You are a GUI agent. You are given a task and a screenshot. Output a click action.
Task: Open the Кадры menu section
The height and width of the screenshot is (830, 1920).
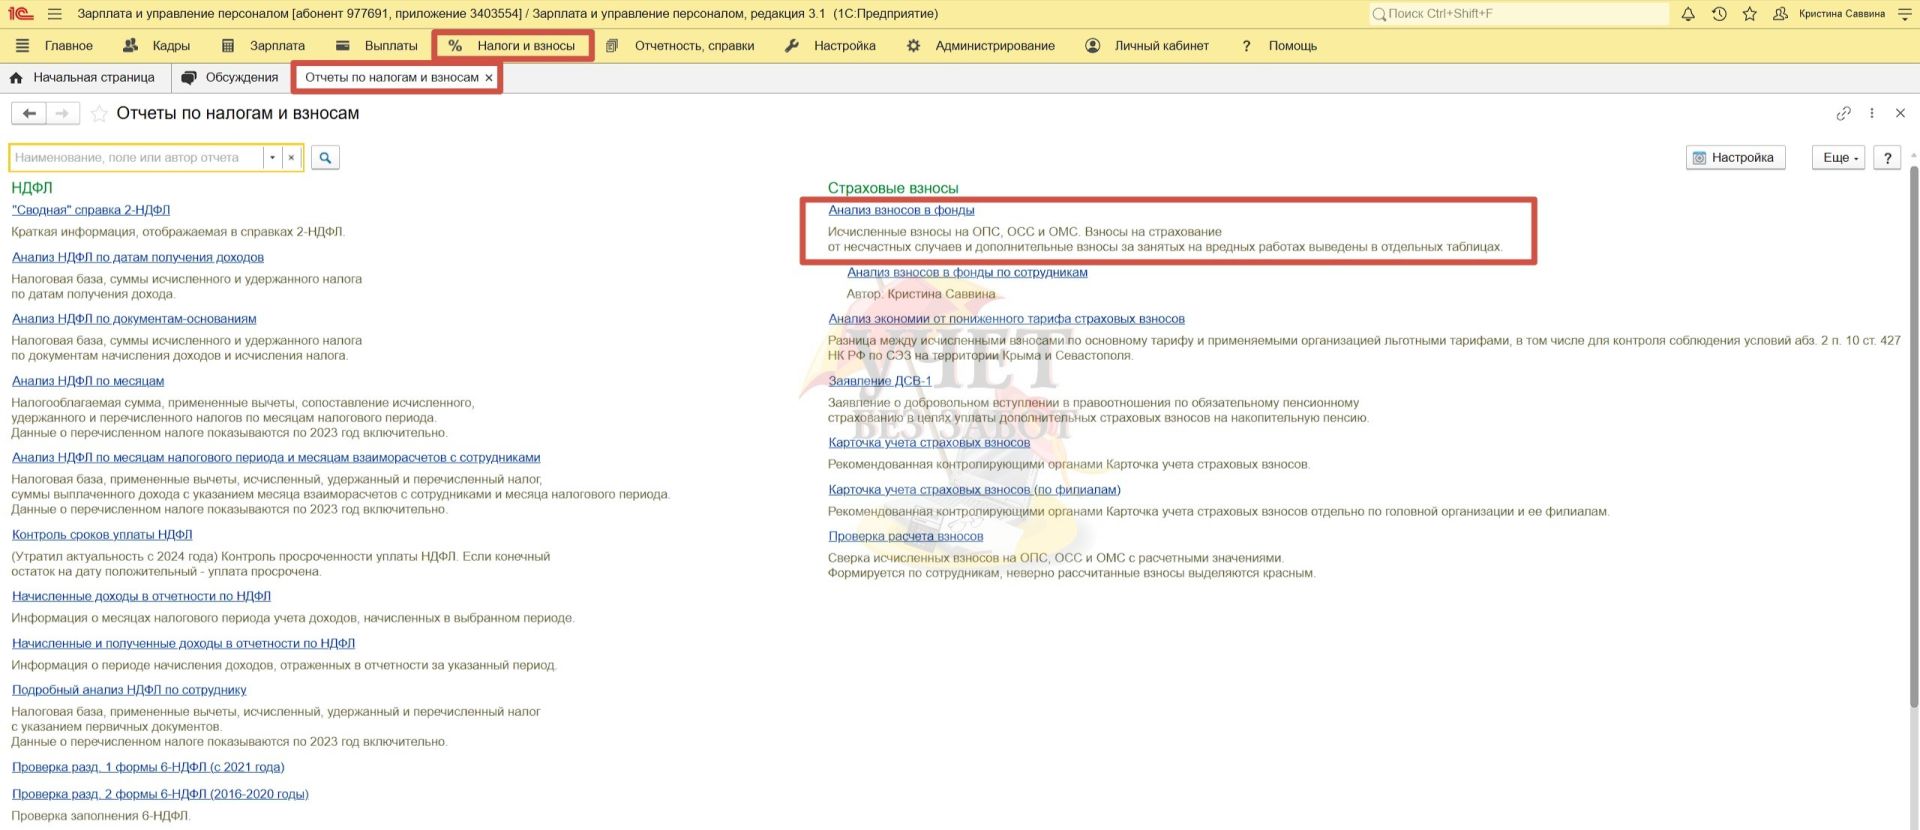(157, 46)
